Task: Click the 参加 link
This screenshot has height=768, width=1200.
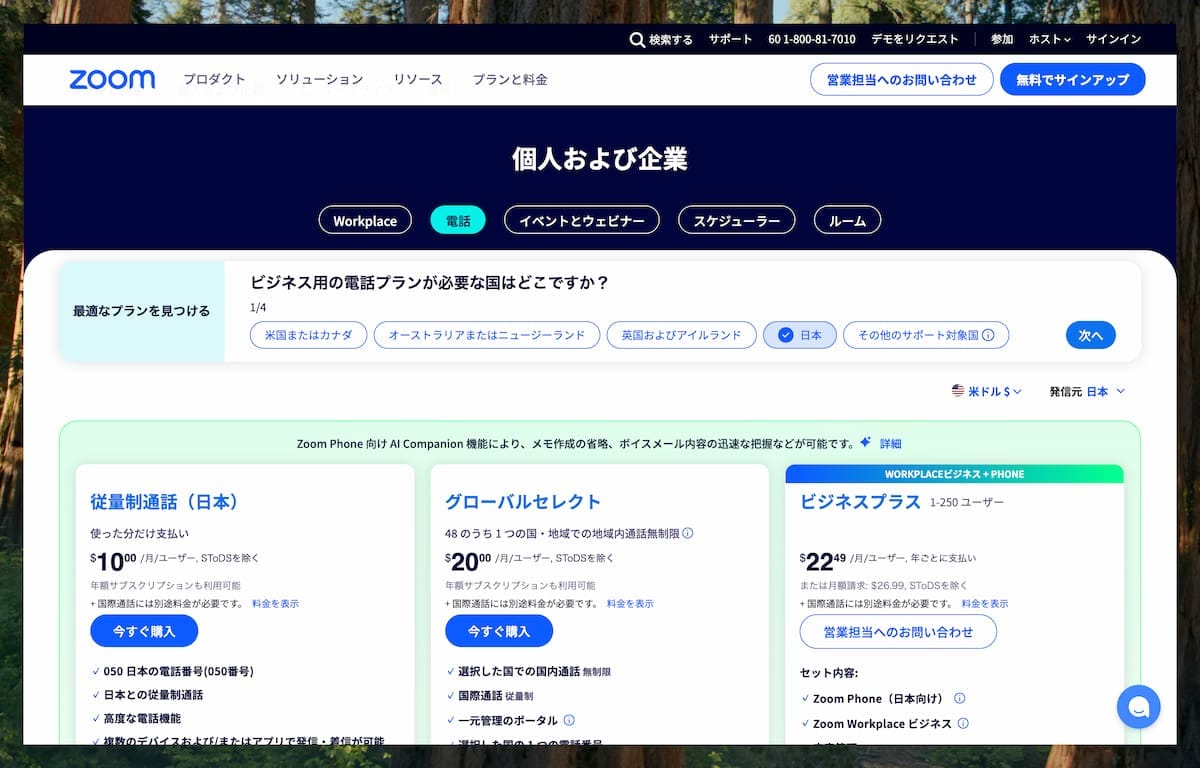Action: click(1002, 40)
